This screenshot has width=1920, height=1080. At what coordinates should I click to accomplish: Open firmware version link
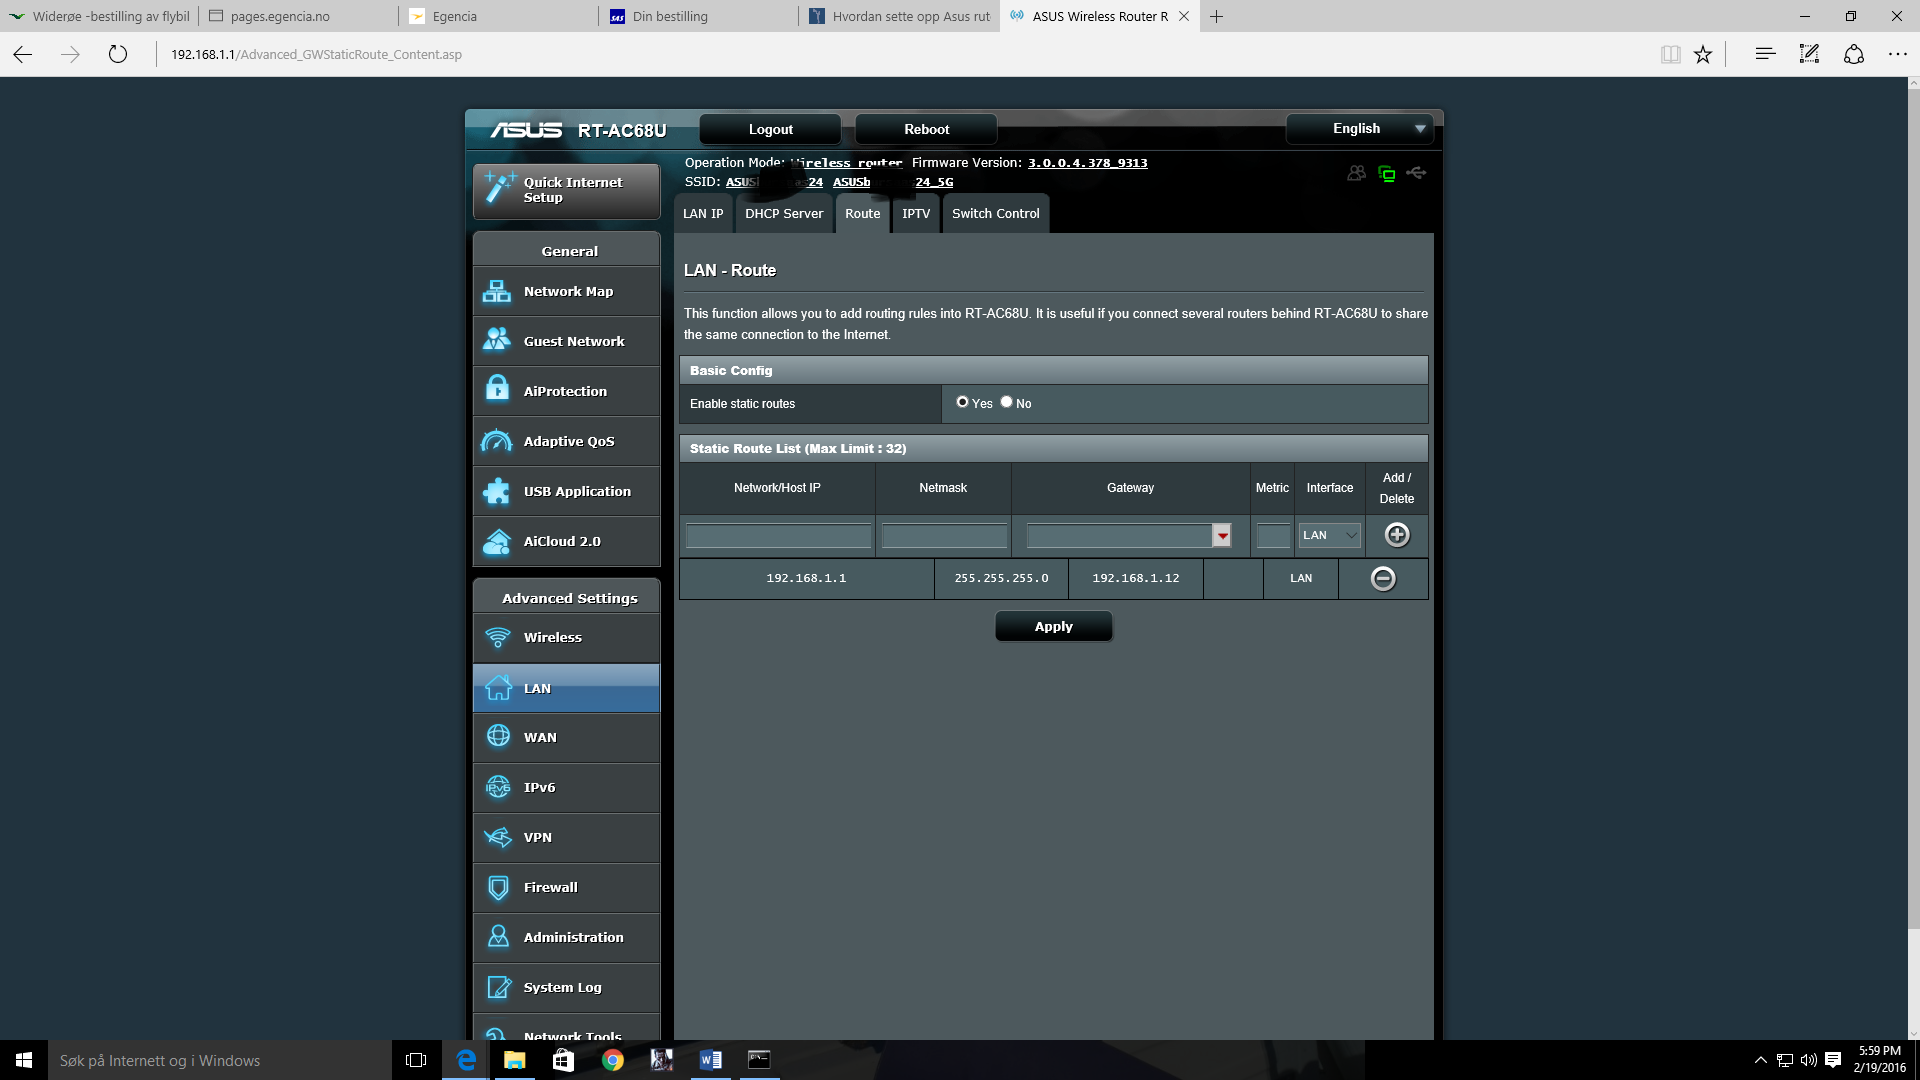click(1088, 163)
